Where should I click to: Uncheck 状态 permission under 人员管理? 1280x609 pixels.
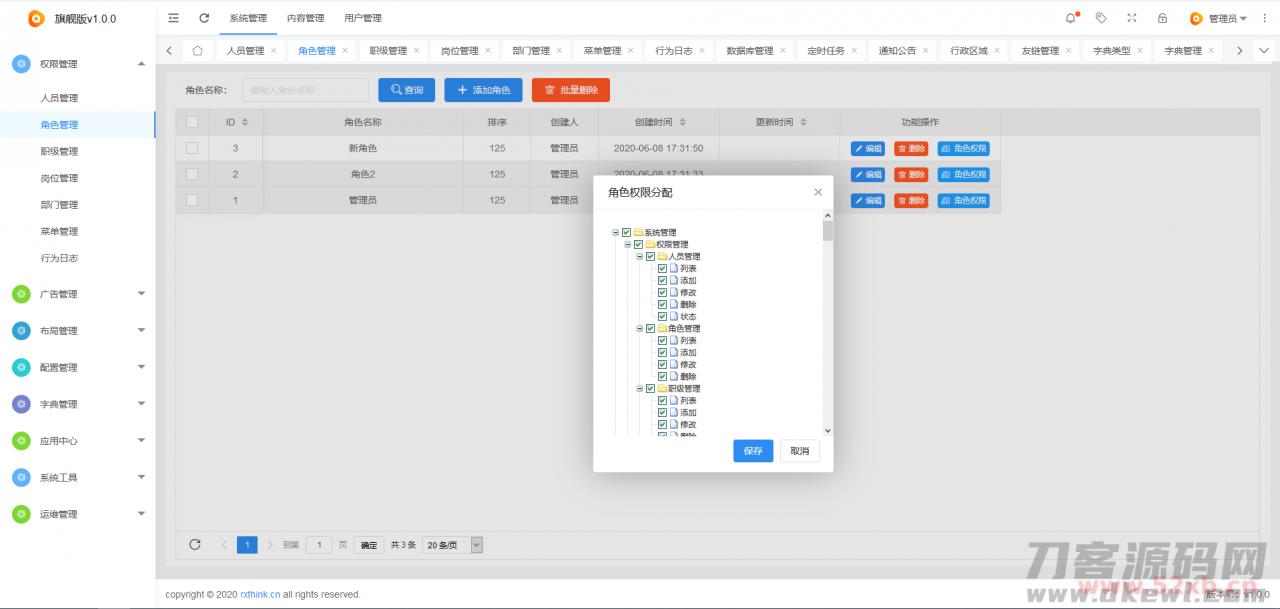point(662,317)
